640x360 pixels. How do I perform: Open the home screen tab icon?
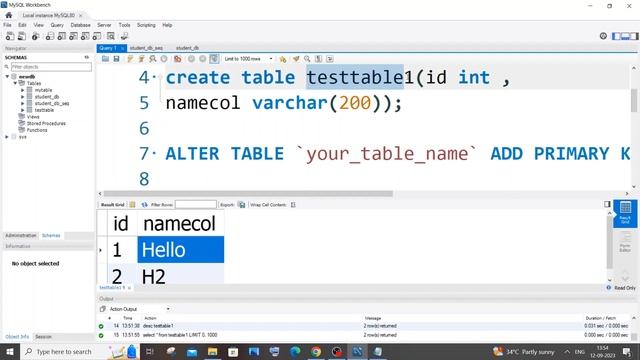point(9,15)
